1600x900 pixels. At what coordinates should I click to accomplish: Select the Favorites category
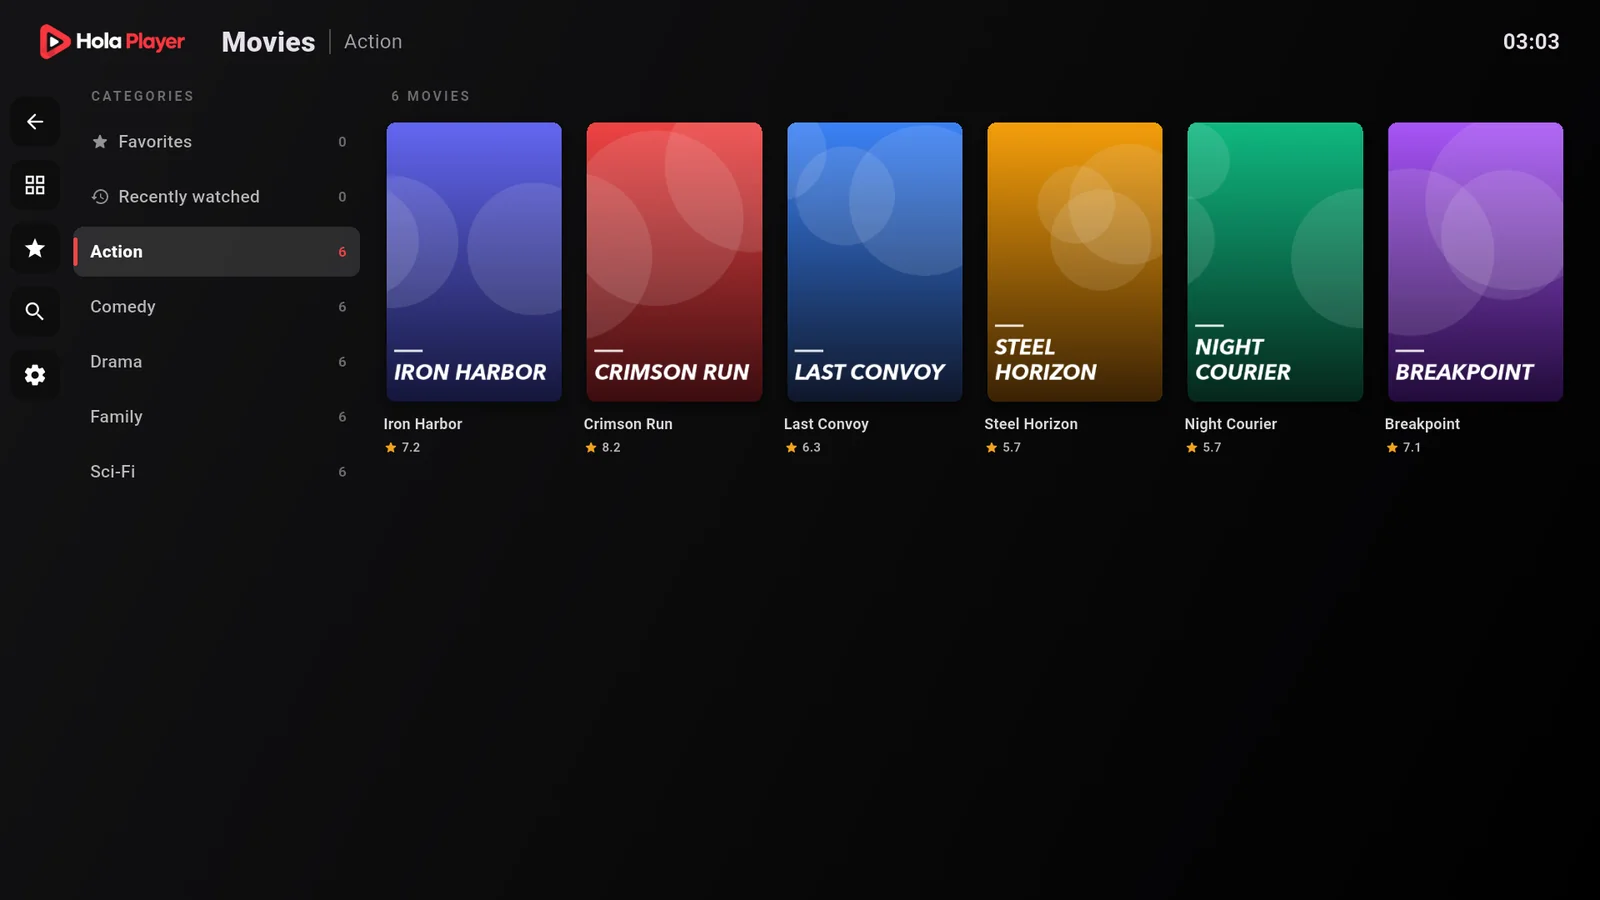click(217, 142)
